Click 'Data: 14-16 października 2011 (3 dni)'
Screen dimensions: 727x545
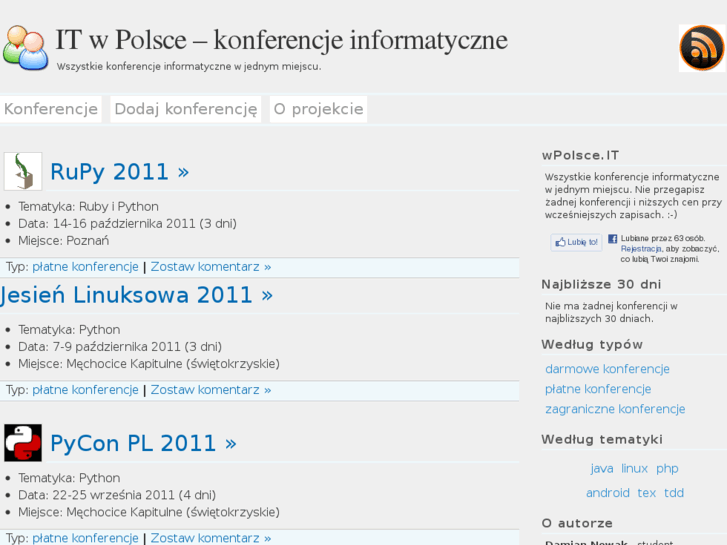click(128, 224)
